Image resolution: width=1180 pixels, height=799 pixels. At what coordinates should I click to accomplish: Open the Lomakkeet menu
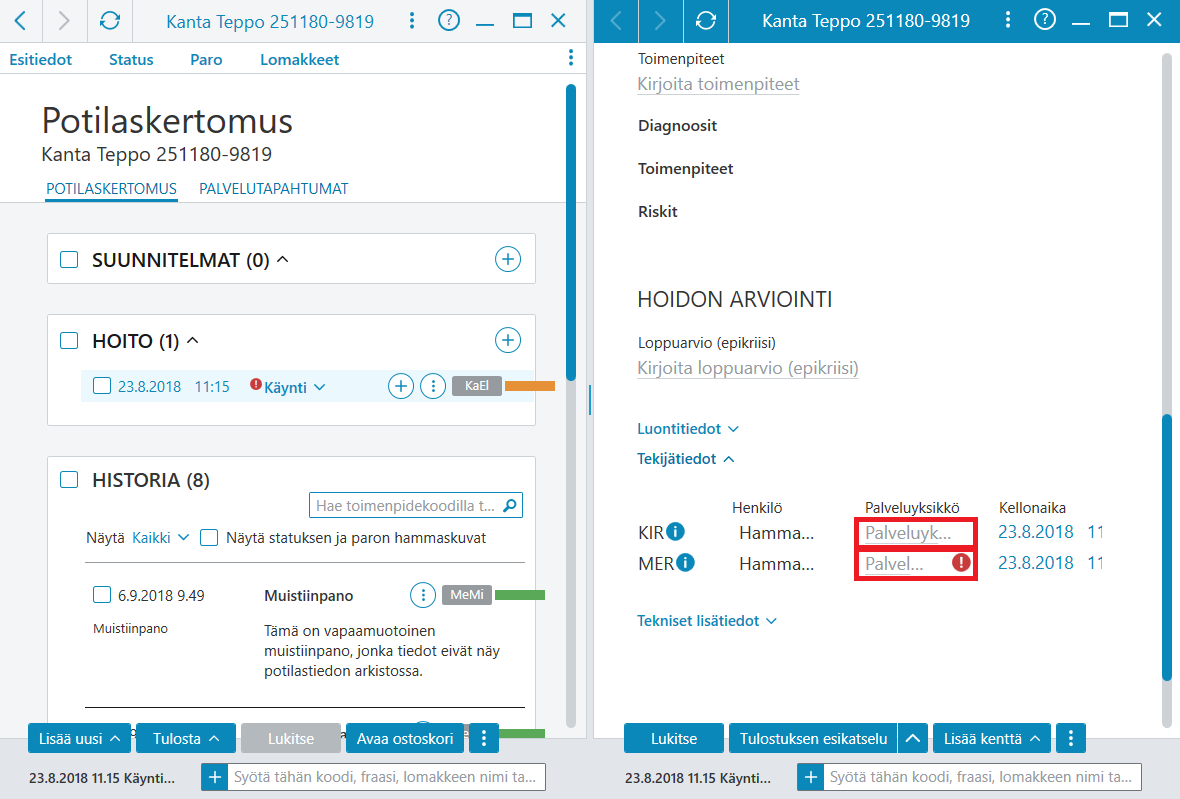click(300, 59)
